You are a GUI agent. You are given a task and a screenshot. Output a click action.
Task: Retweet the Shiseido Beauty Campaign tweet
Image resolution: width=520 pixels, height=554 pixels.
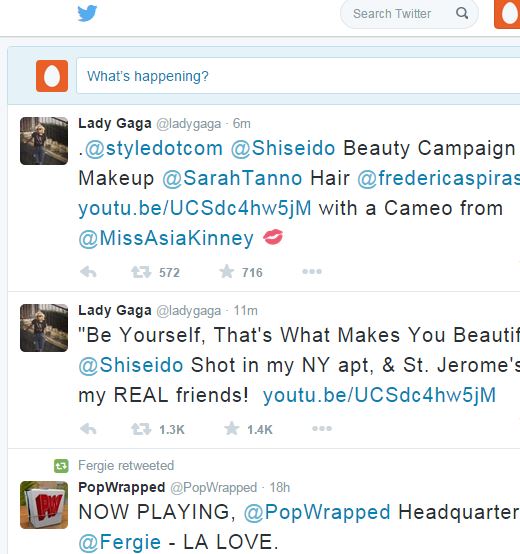[141, 272]
